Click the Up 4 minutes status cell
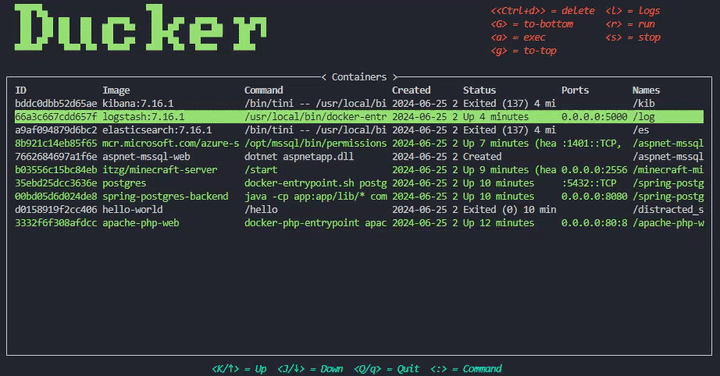This screenshot has height=376, width=720. pos(495,117)
